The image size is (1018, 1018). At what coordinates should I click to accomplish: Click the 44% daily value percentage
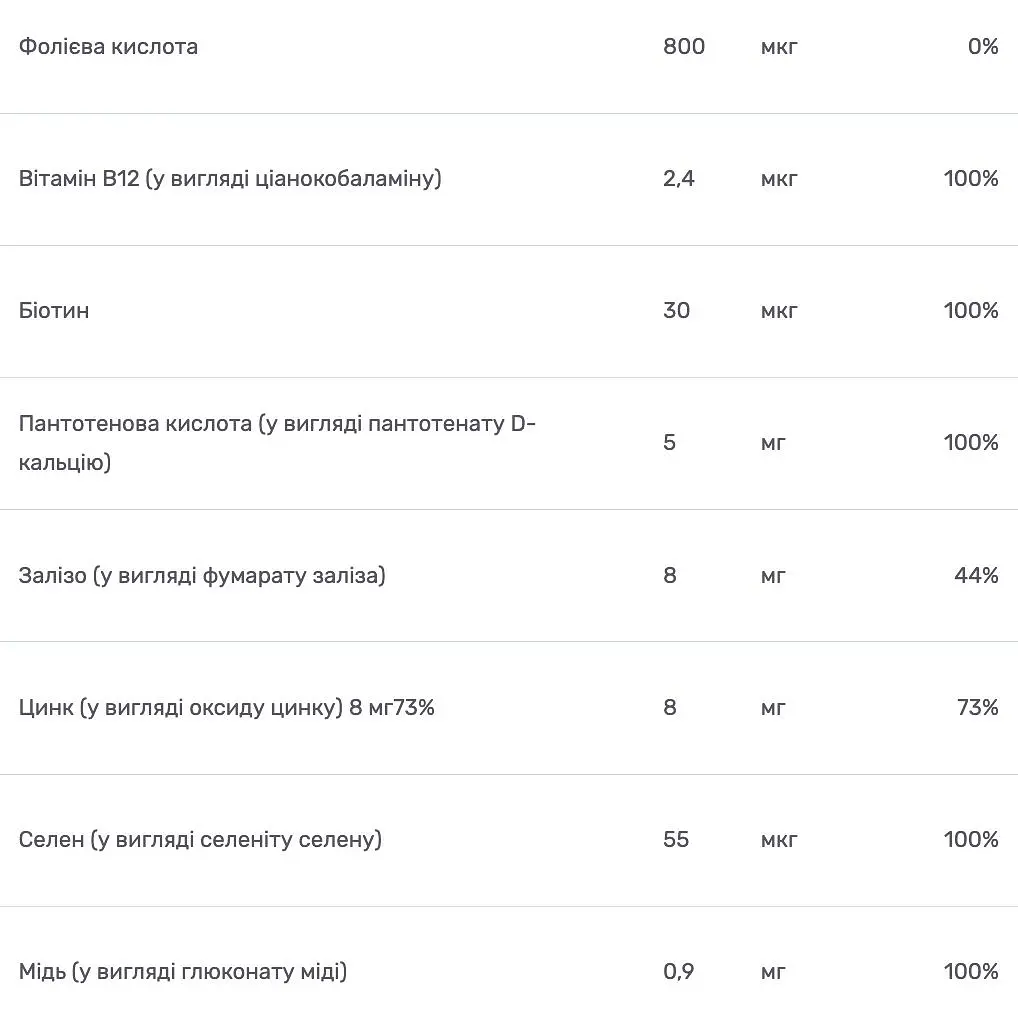click(x=976, y=576)
